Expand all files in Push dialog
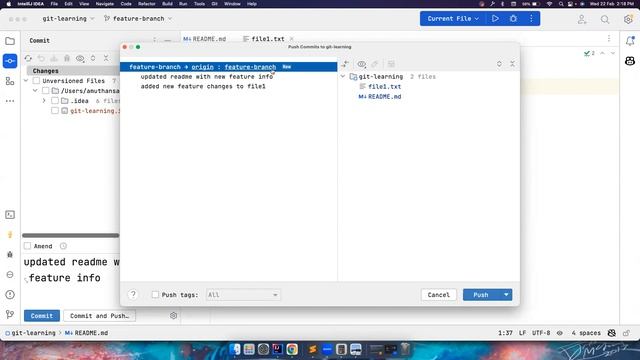Viewport: 640px width, 360px height. tap(499, 64)
